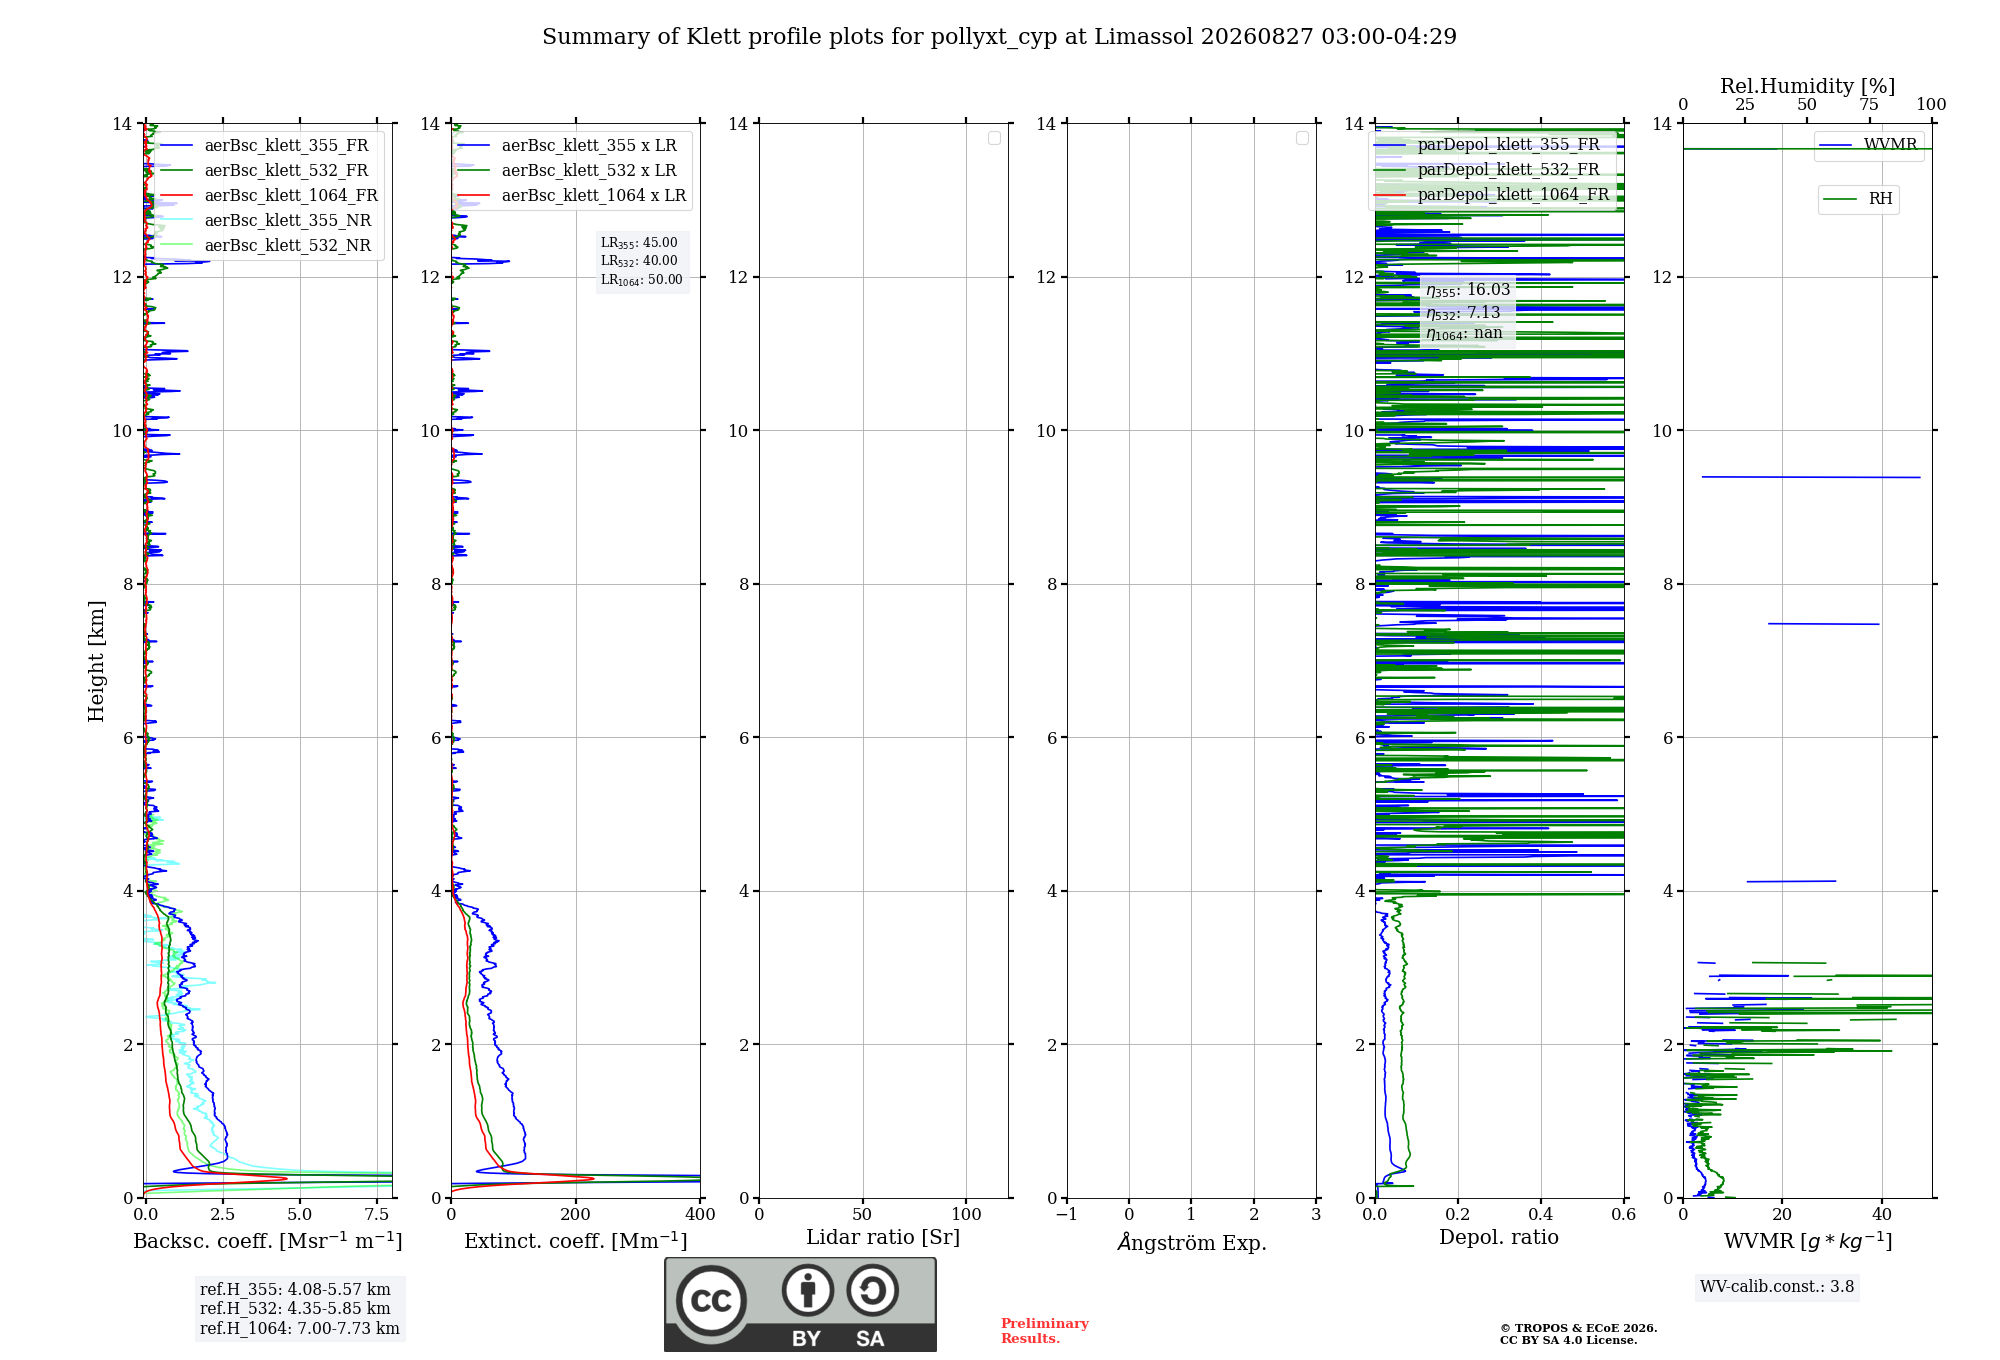Screen dimensions: 2000x1360
Task: Click the Backsc. coeff. axis label
Action: coord(268,1241)
